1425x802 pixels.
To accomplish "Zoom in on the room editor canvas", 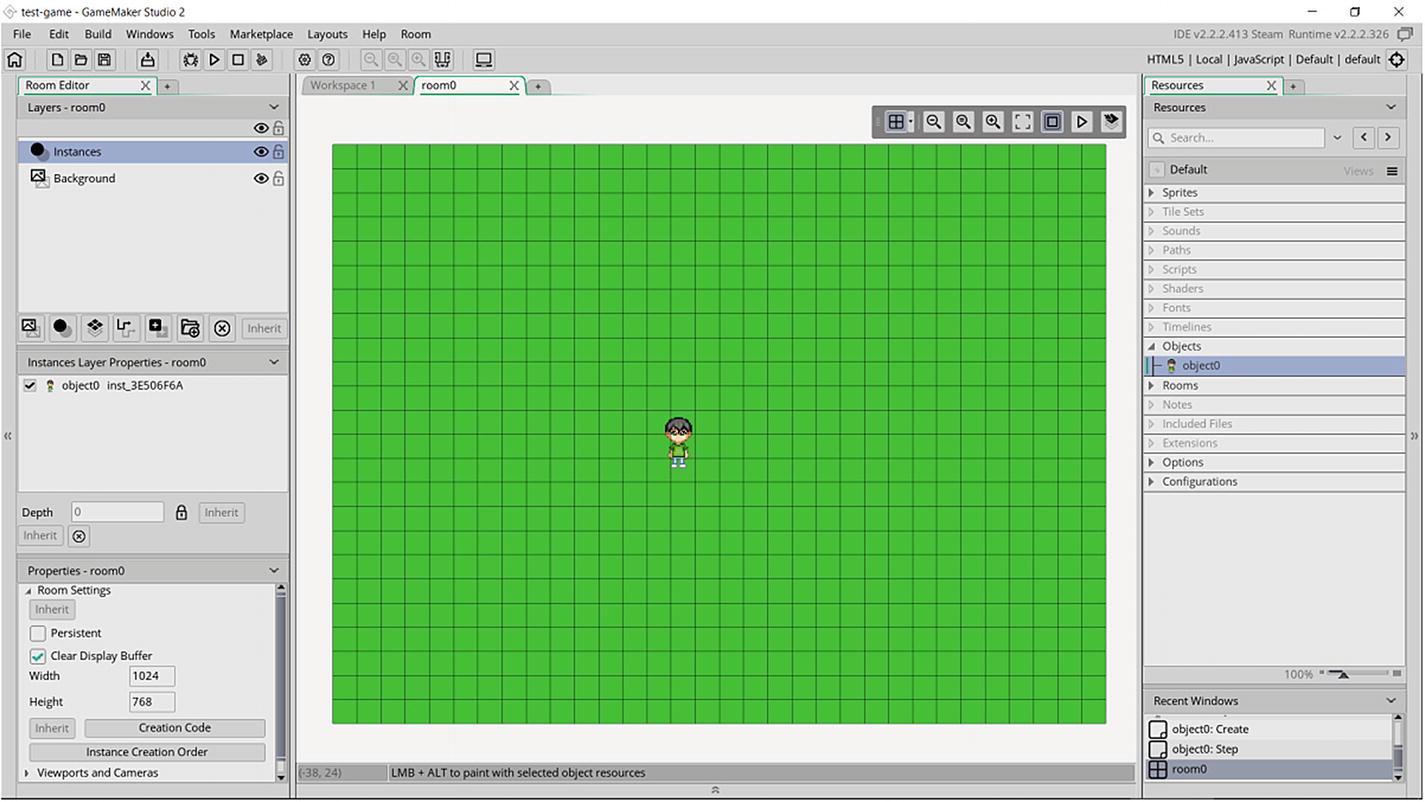I will coord(993,122).
